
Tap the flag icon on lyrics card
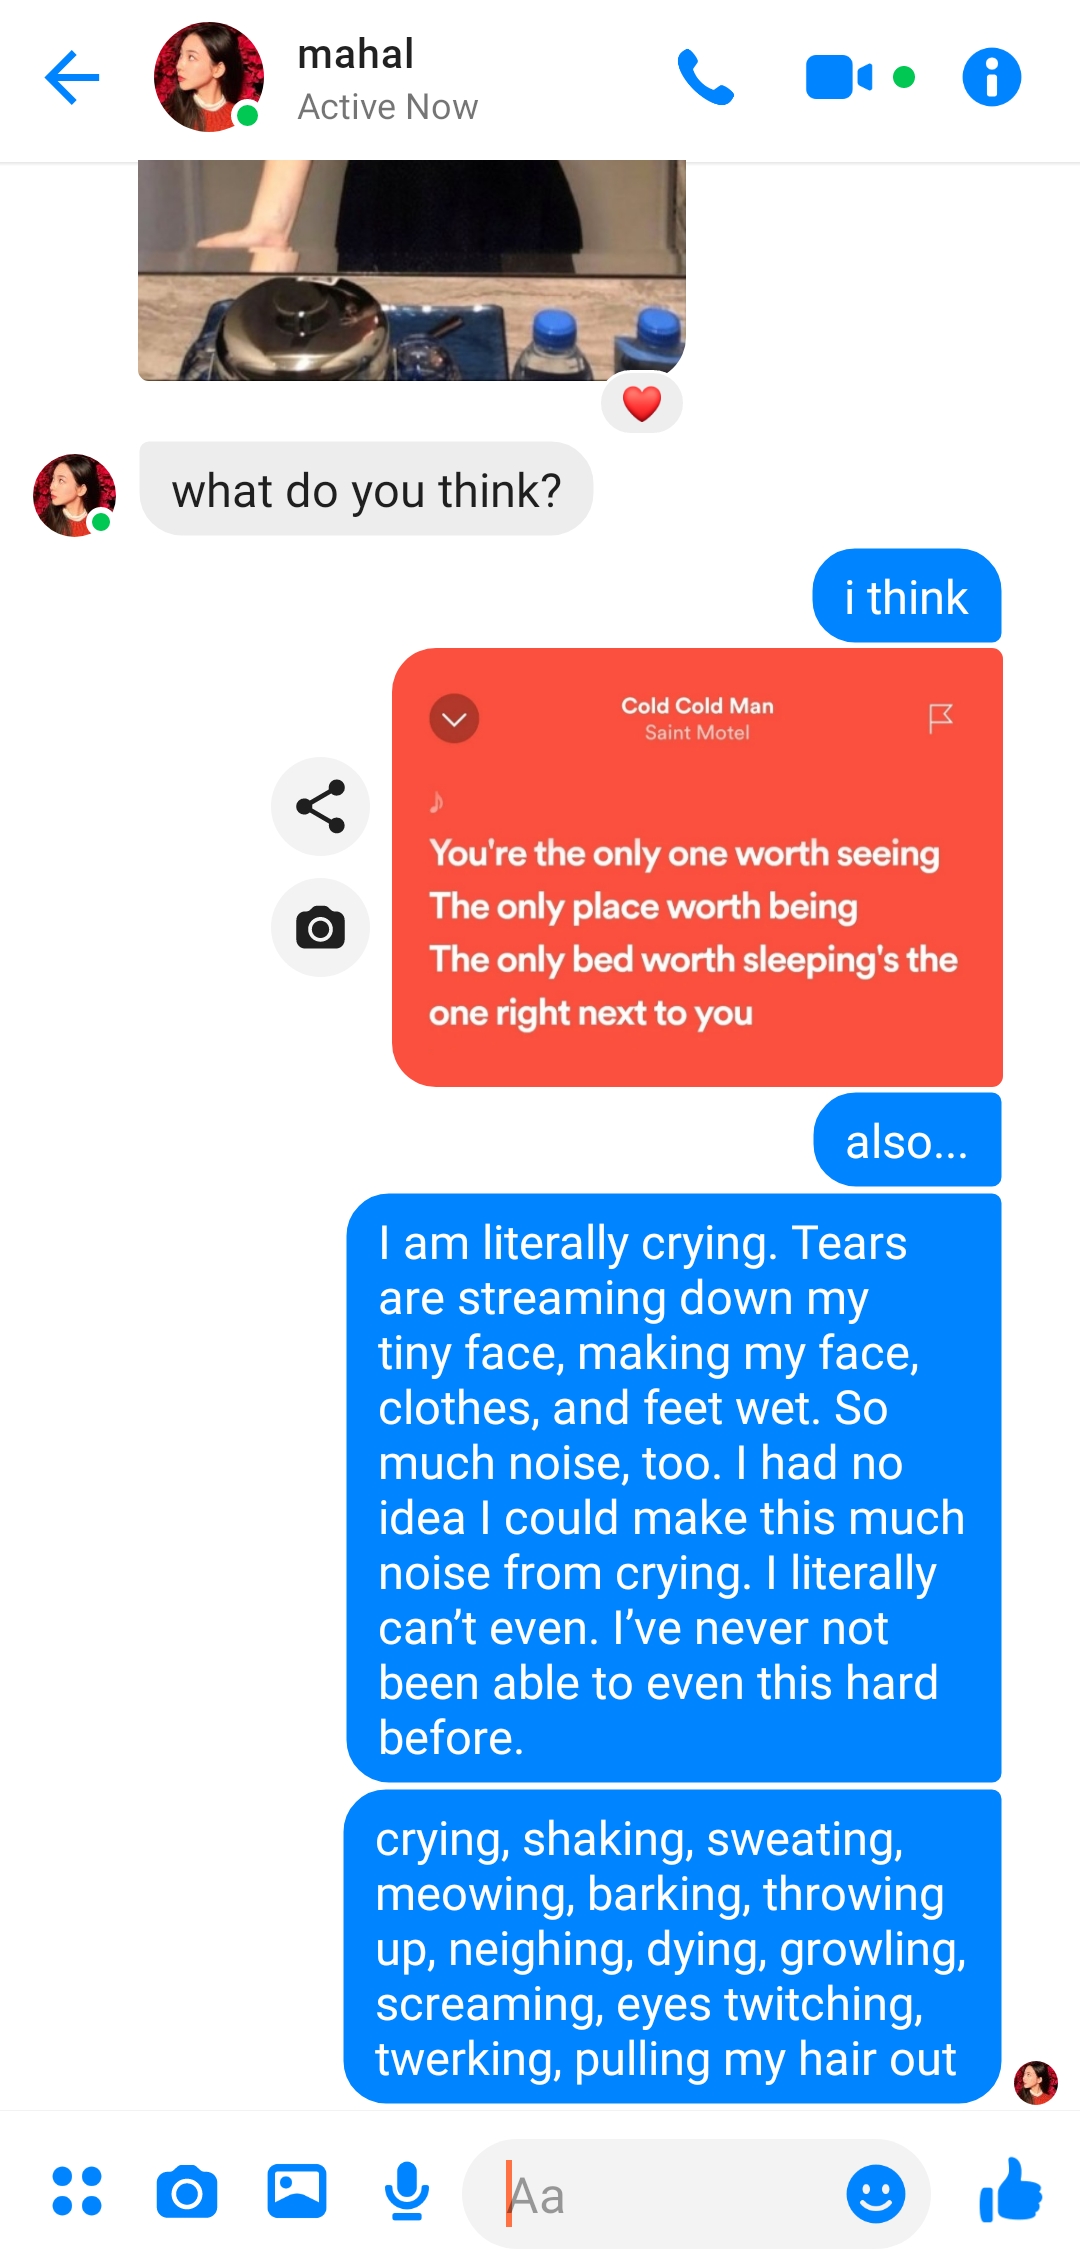(x=940, y=718)
